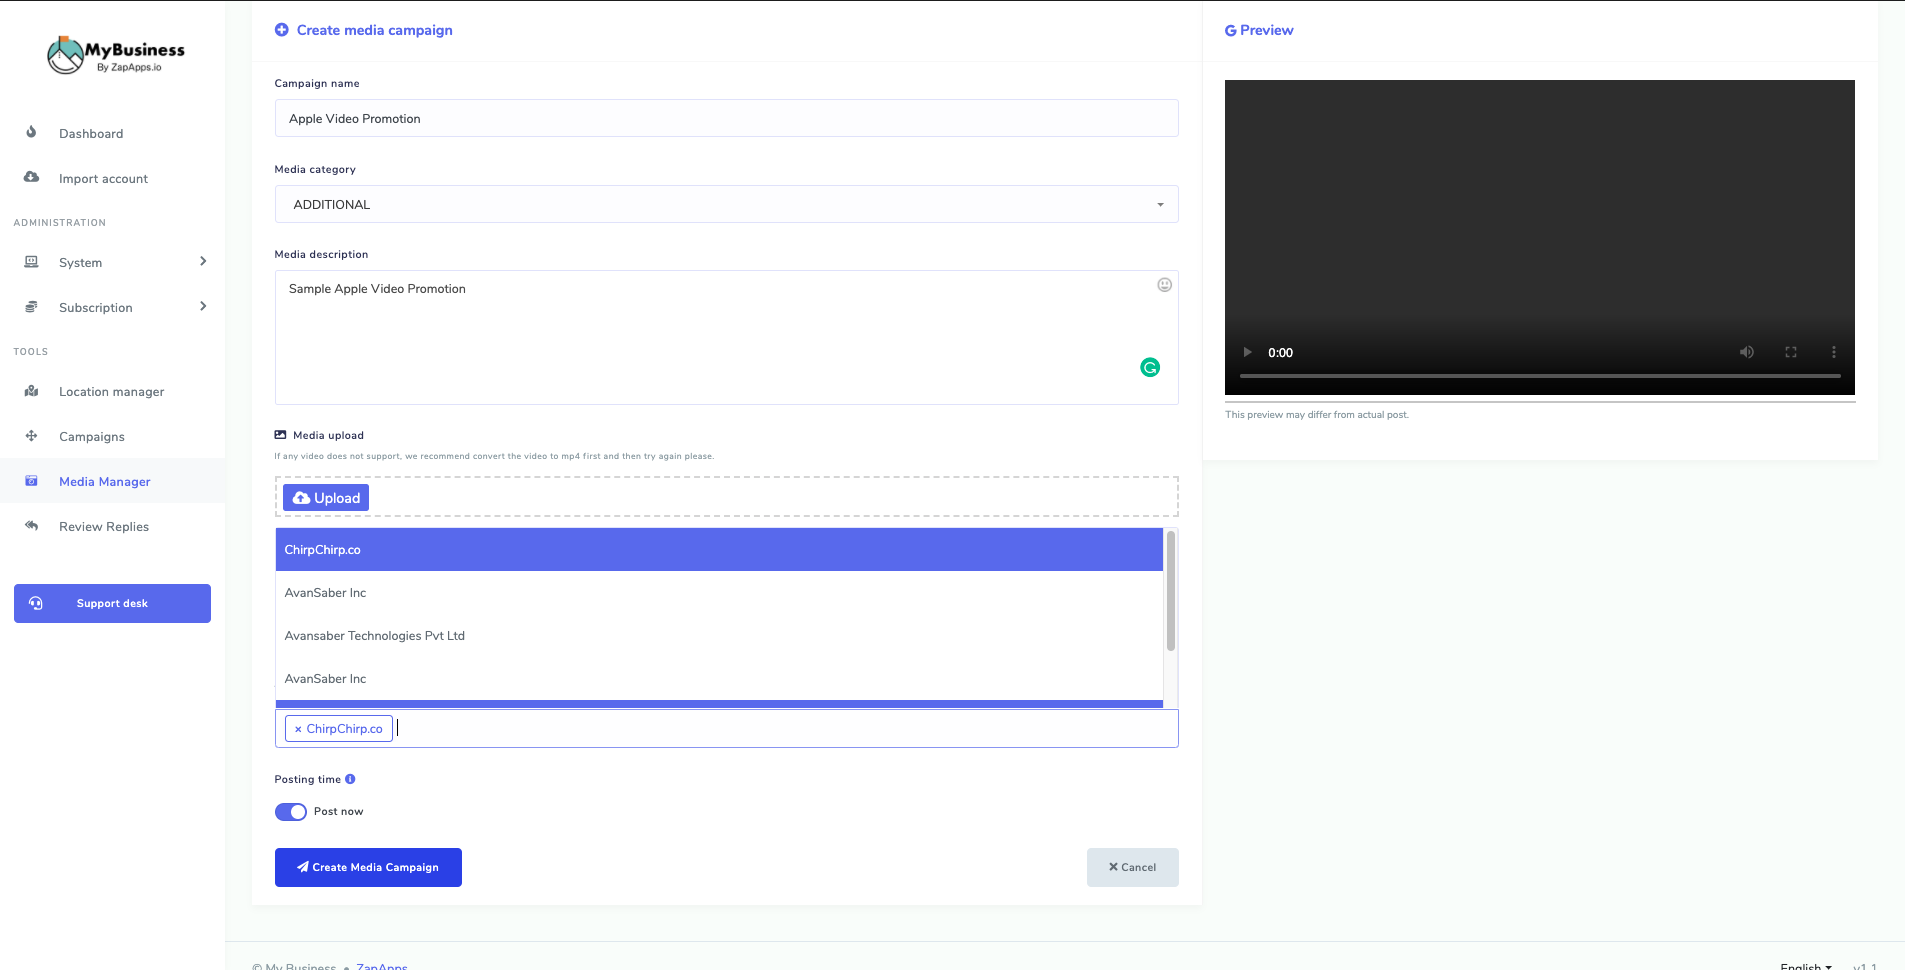Click the emoji picker icon in description
This screenshot has width=1905, height=970.
(1164, 285)
